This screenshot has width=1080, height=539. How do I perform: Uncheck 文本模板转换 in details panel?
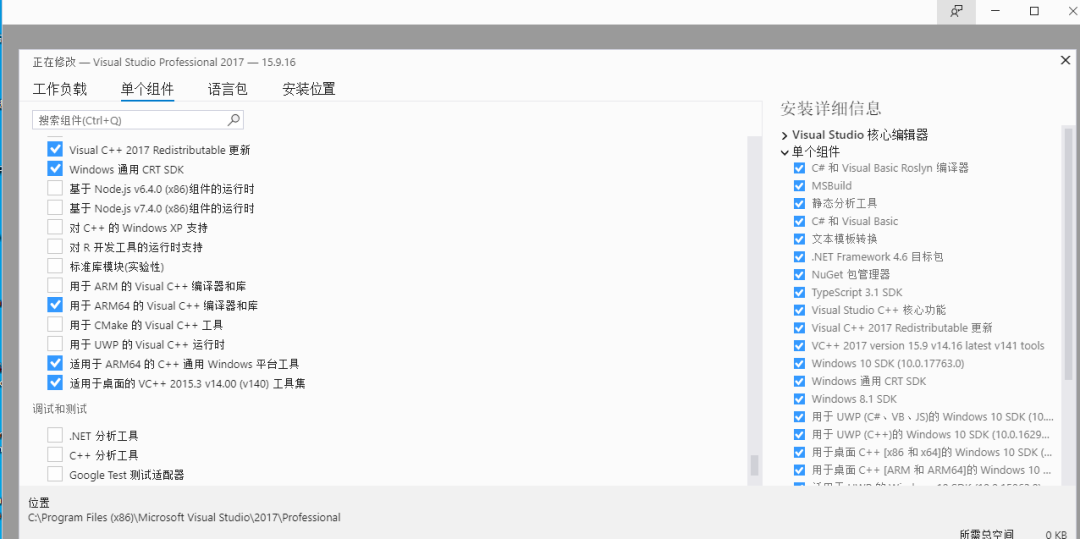pyautogui.click(x=799, y=239)
